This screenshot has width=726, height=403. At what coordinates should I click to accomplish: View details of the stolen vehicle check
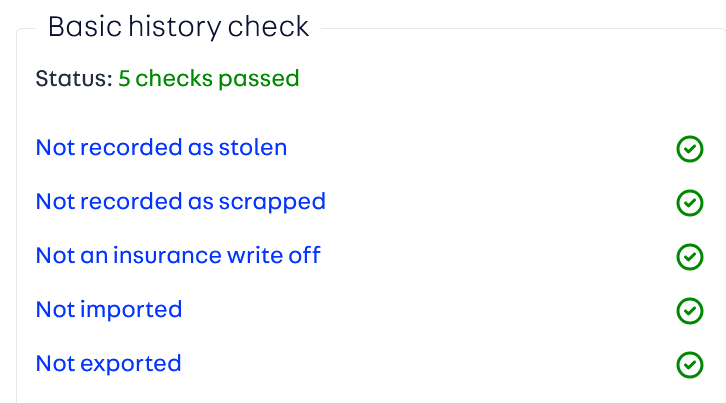[x=161, y=148]
